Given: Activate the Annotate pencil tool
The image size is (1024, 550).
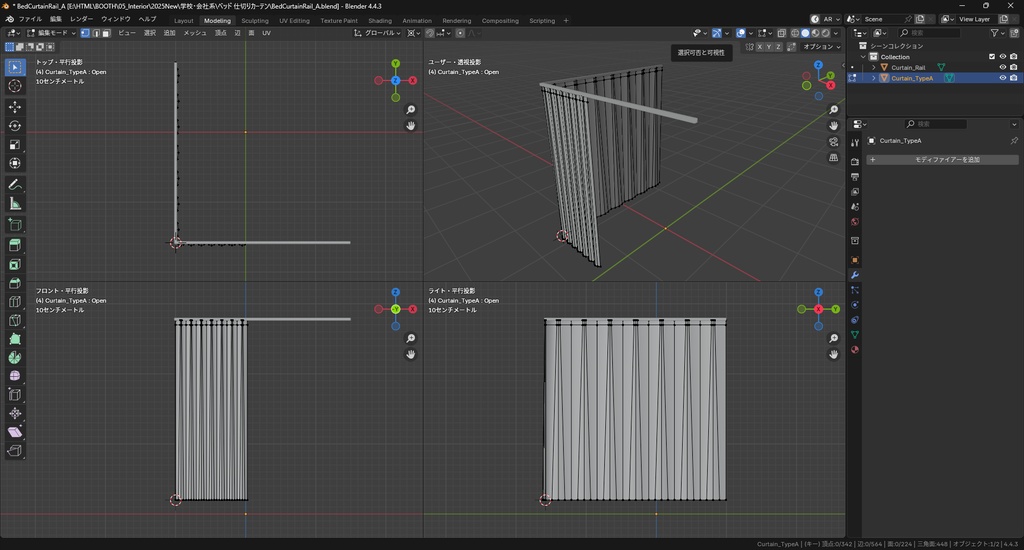Looking at the screenshot, I should point(15,185).
